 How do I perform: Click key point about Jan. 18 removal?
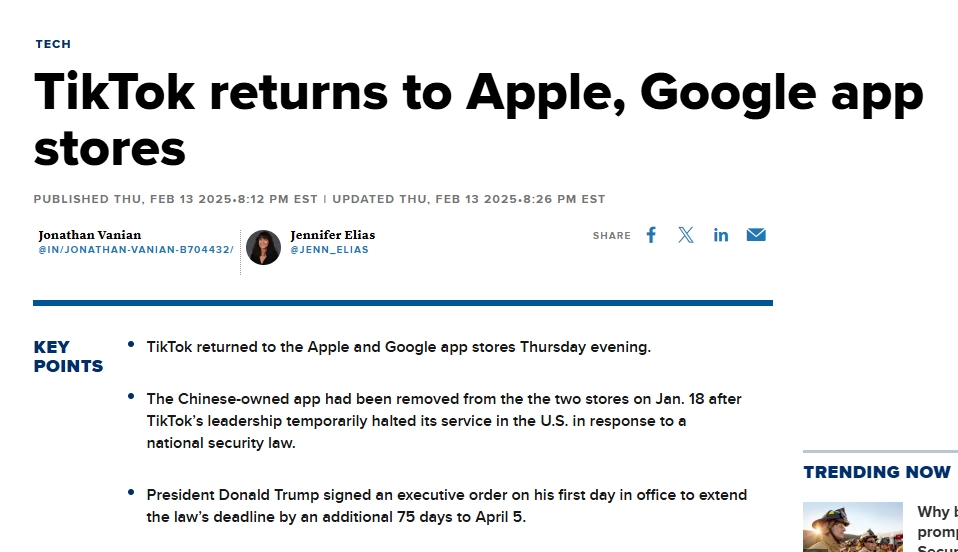(444, 420)
